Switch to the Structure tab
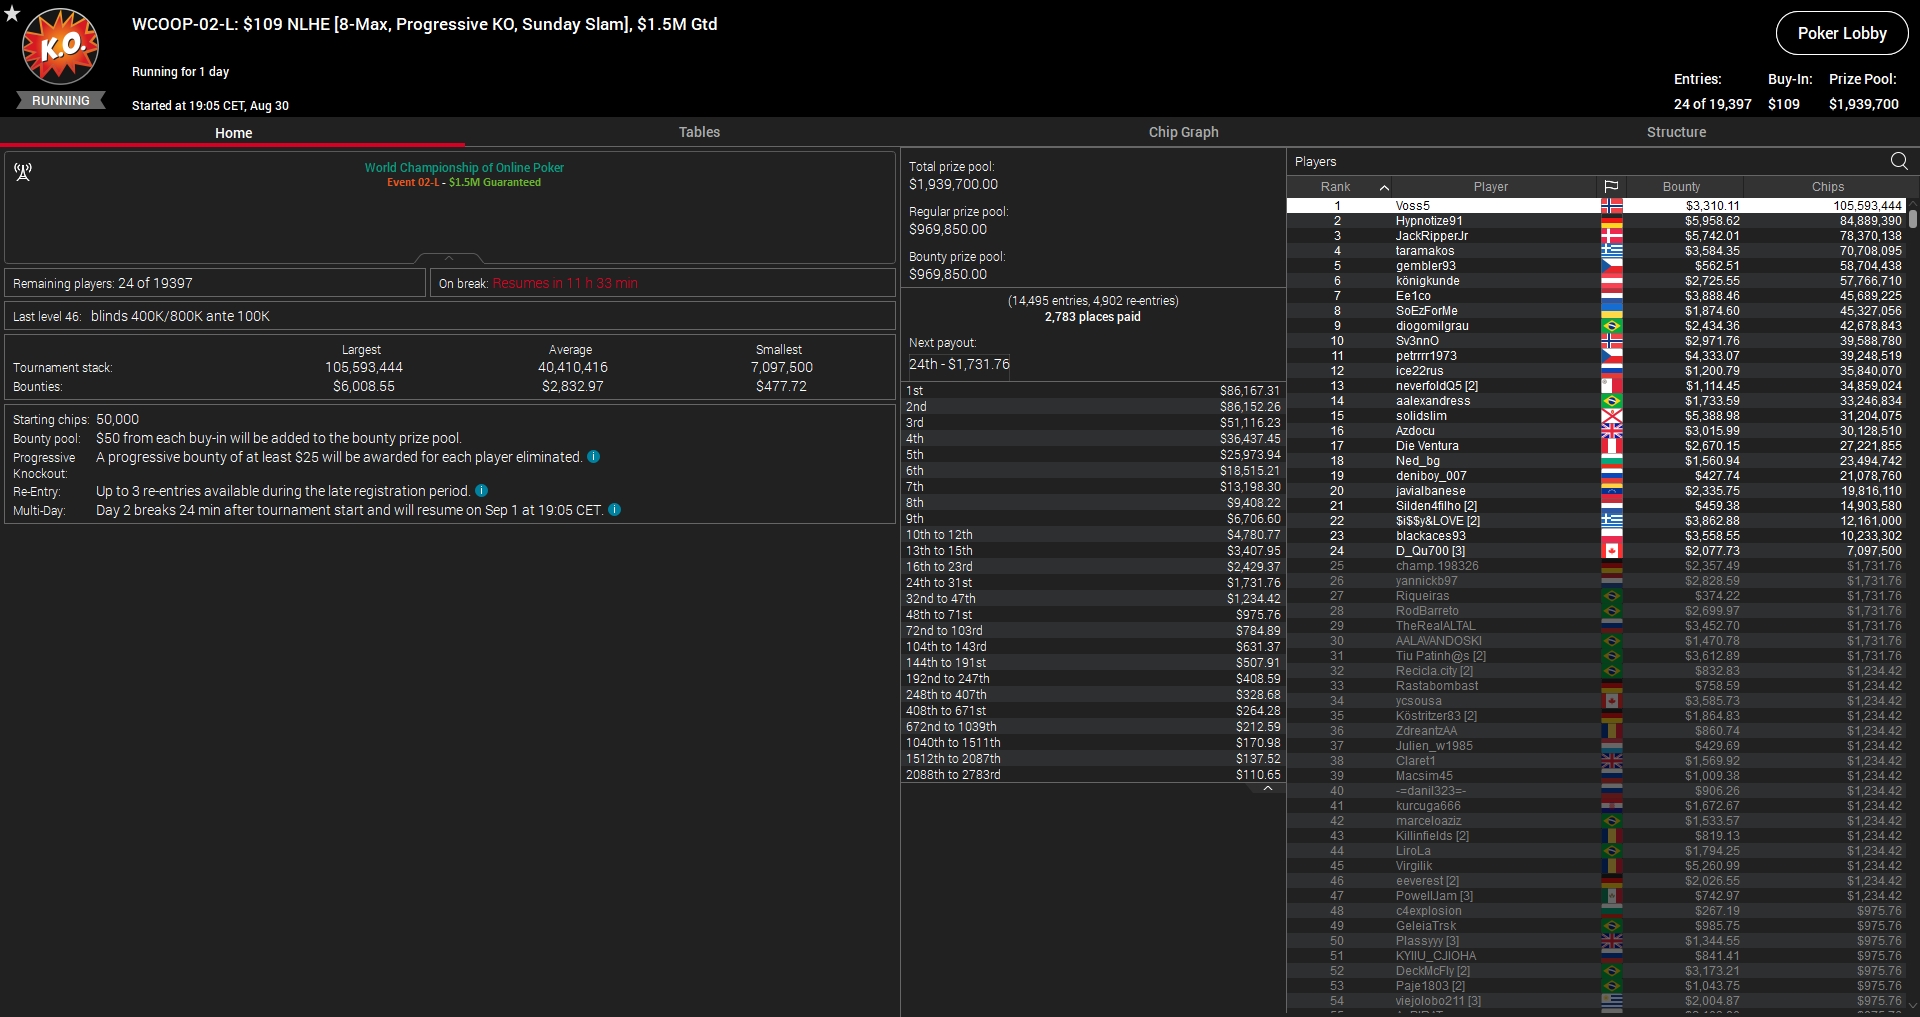Image resolution: width=1920 pixels, height=1017 pixels. pyautogui.click(x=1676, y=132)
